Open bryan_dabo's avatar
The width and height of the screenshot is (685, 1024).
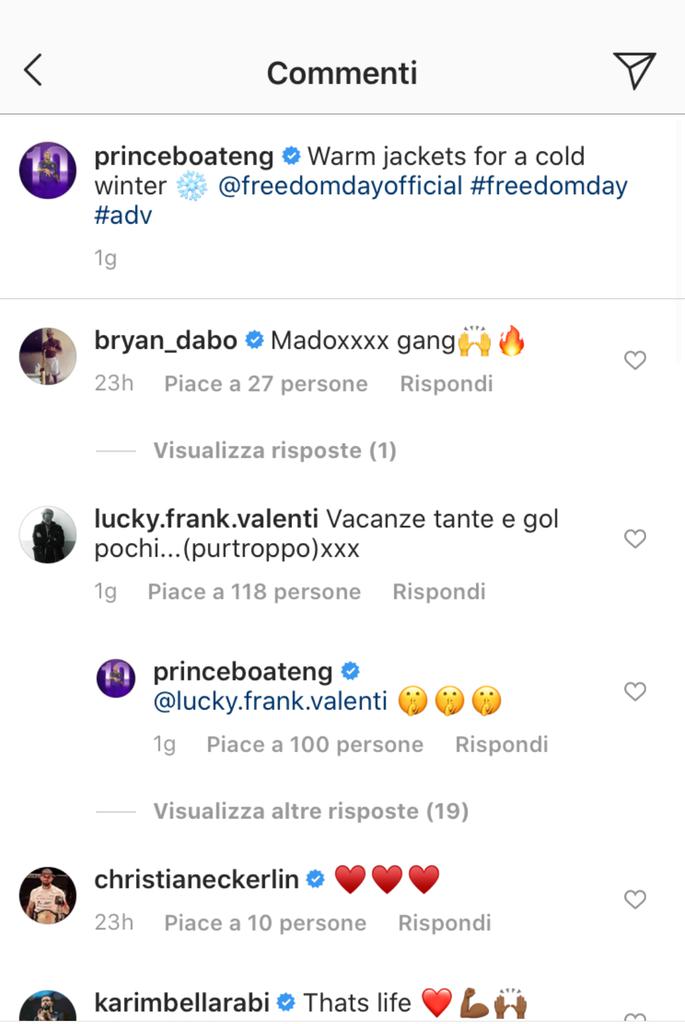point(48,356)
